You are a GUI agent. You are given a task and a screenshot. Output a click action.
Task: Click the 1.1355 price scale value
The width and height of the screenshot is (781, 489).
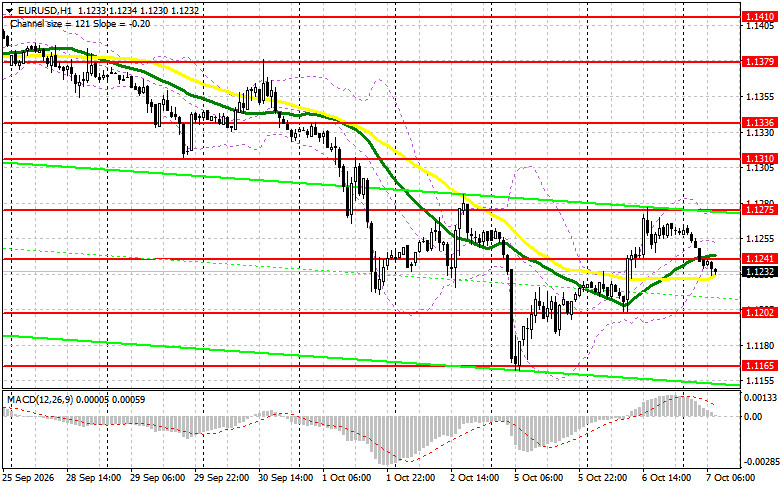coord(761,97)
